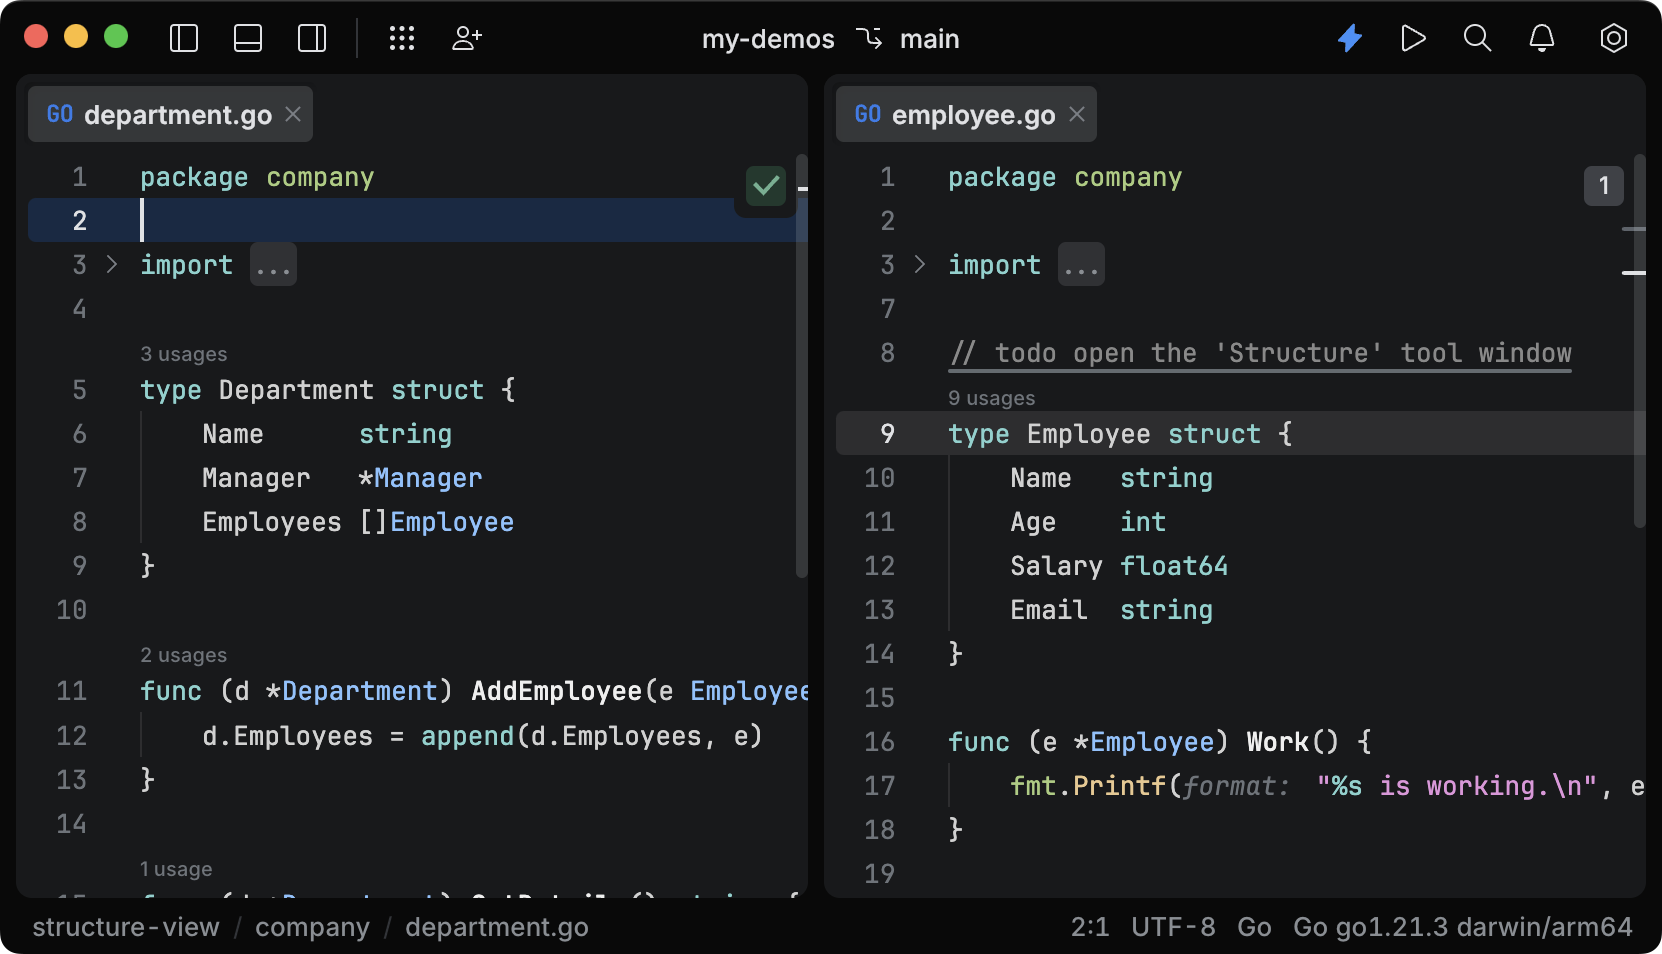The image size is (1662, 954).
Task: Click the main branch name
Action: coord(929,39)
